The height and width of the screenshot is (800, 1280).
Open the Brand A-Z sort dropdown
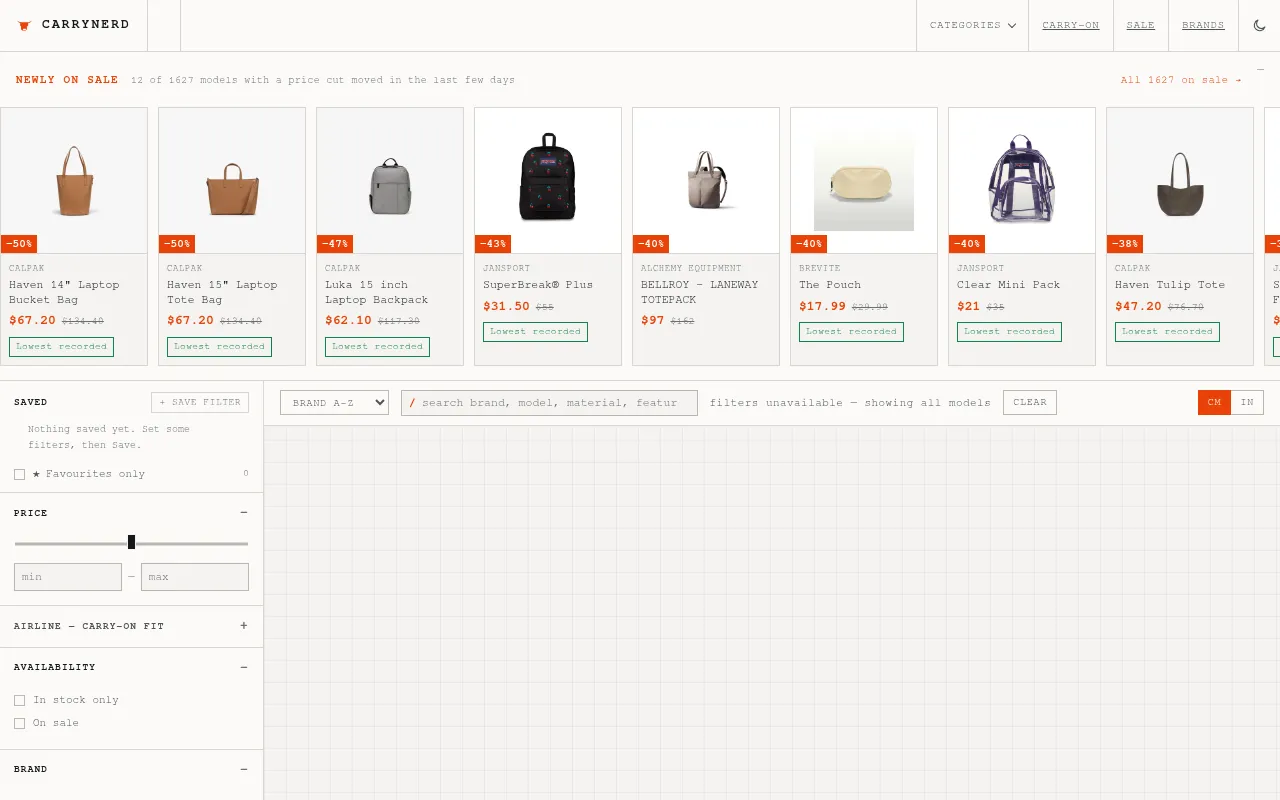click(x=334, y=402)
